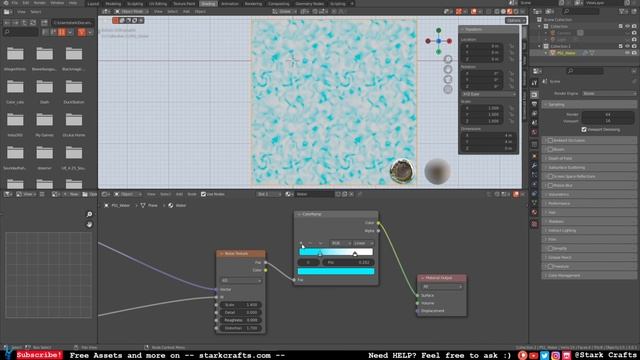Collapse the Transform panel header
This screenshot has width=640, height=360.
click(x=488, y=29)
